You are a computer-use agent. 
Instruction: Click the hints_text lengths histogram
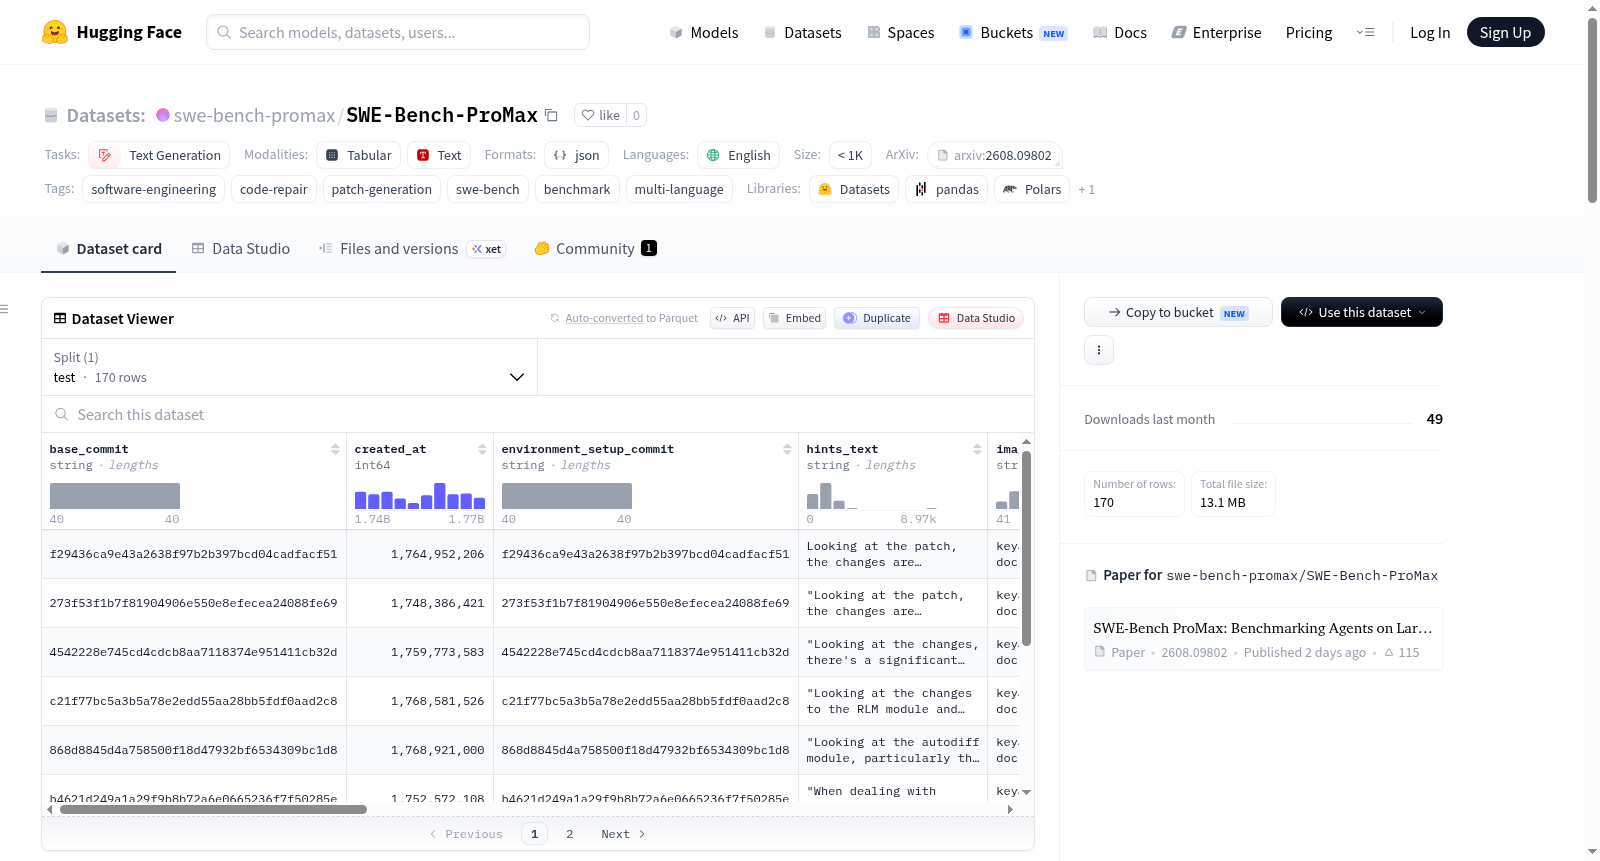(872, 496)
